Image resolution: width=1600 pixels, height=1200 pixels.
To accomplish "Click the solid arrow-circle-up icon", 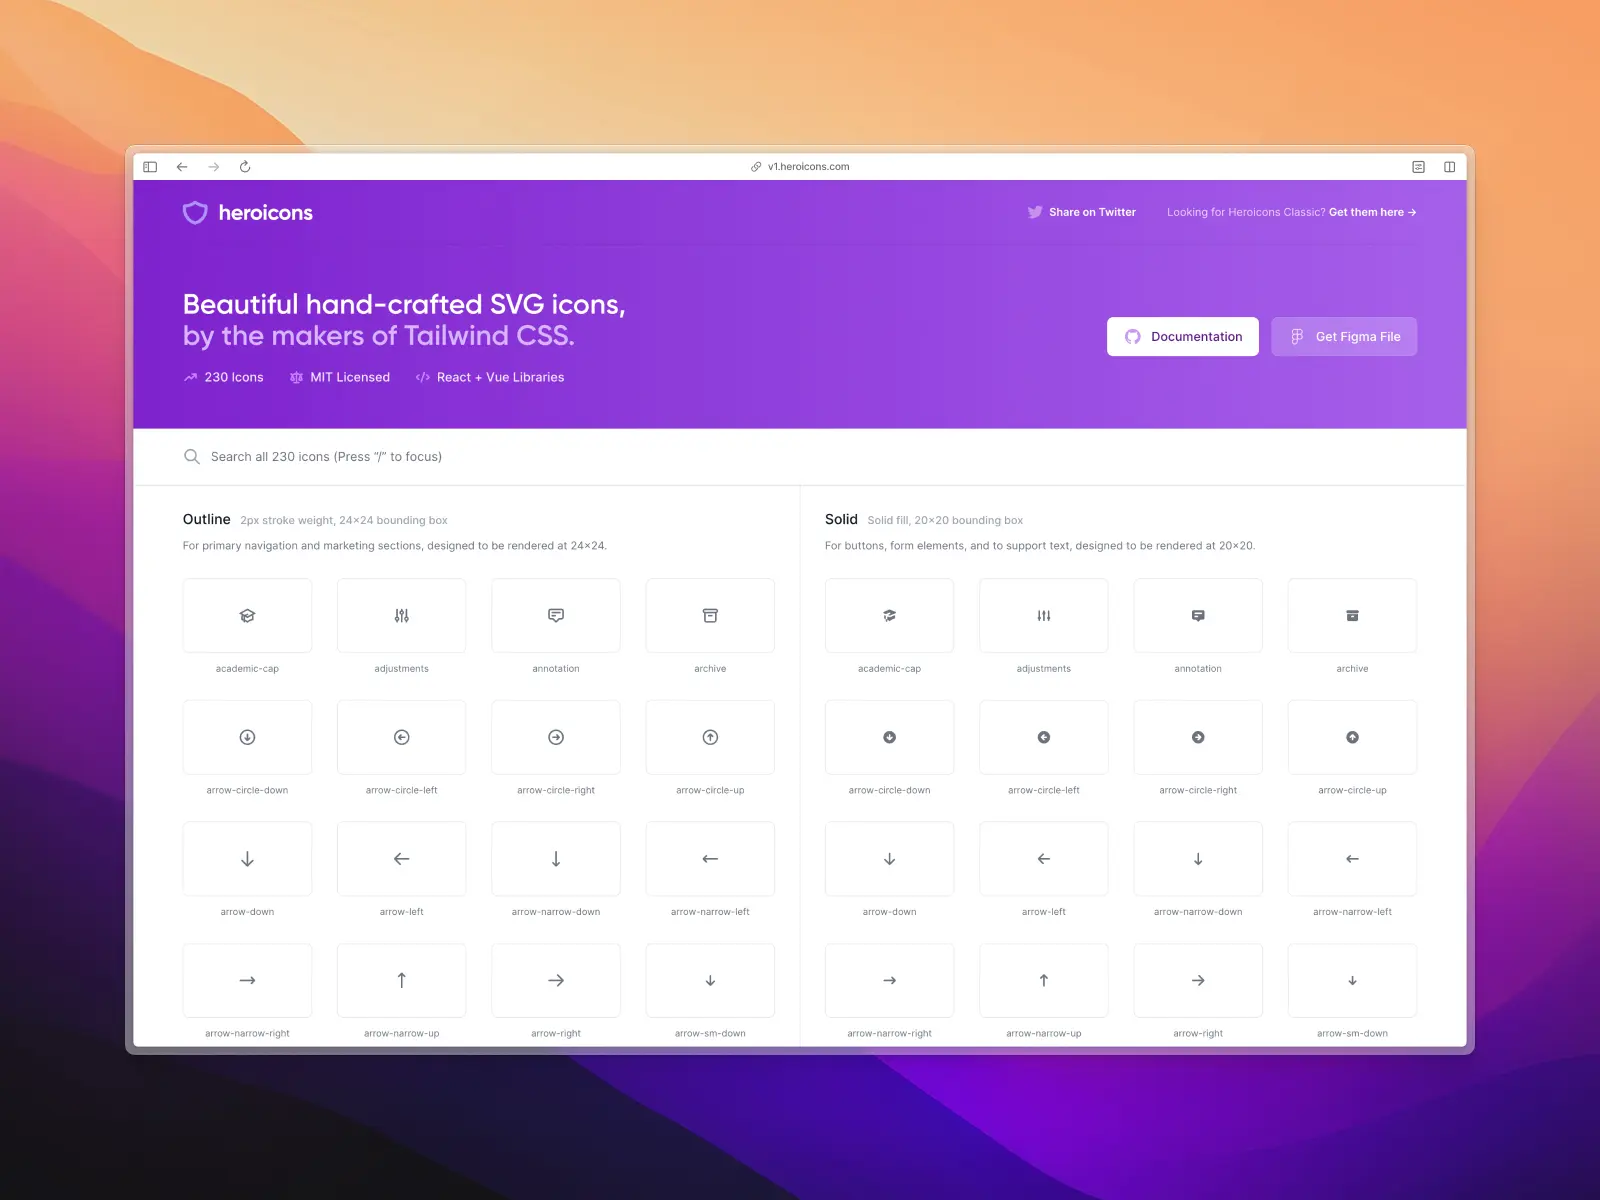I will click(1352, 737).
